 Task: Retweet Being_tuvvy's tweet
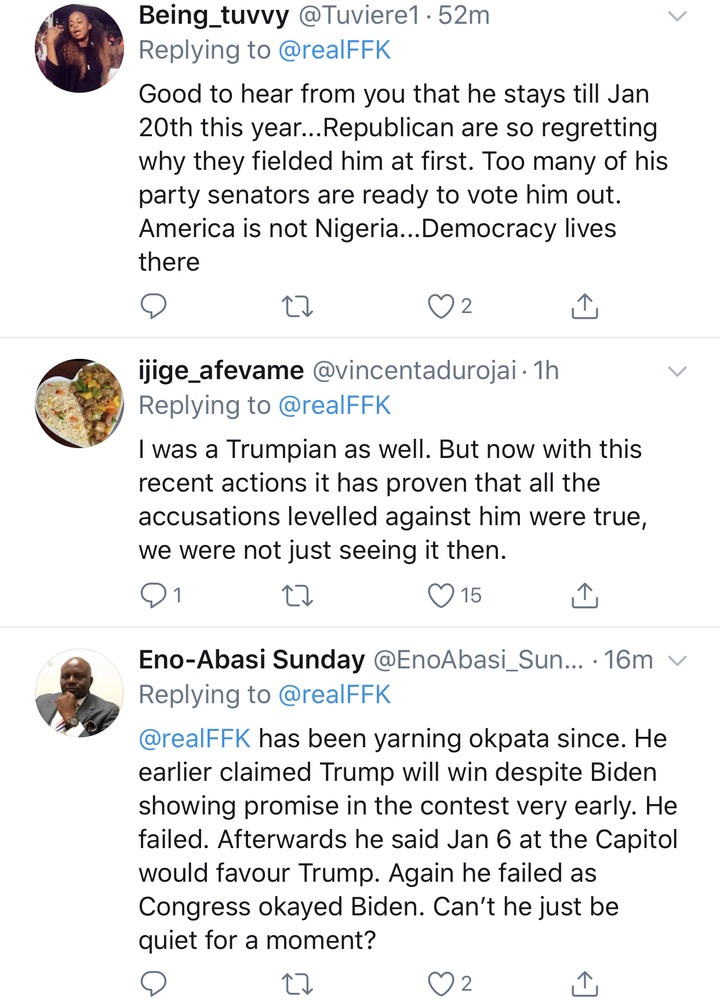click(x=297, y=307)
